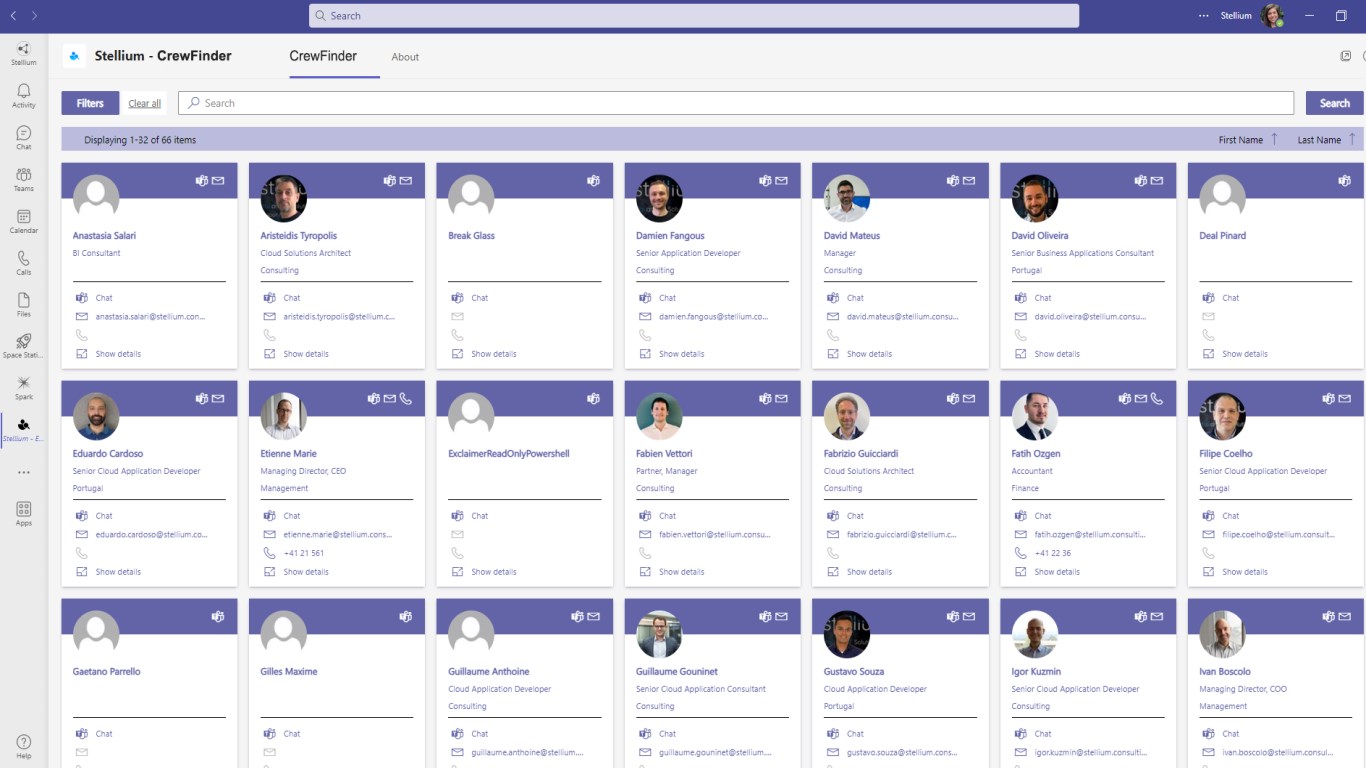
Task: Expand Show details for Damien Fangous
Action: click(x=672, y=354)
